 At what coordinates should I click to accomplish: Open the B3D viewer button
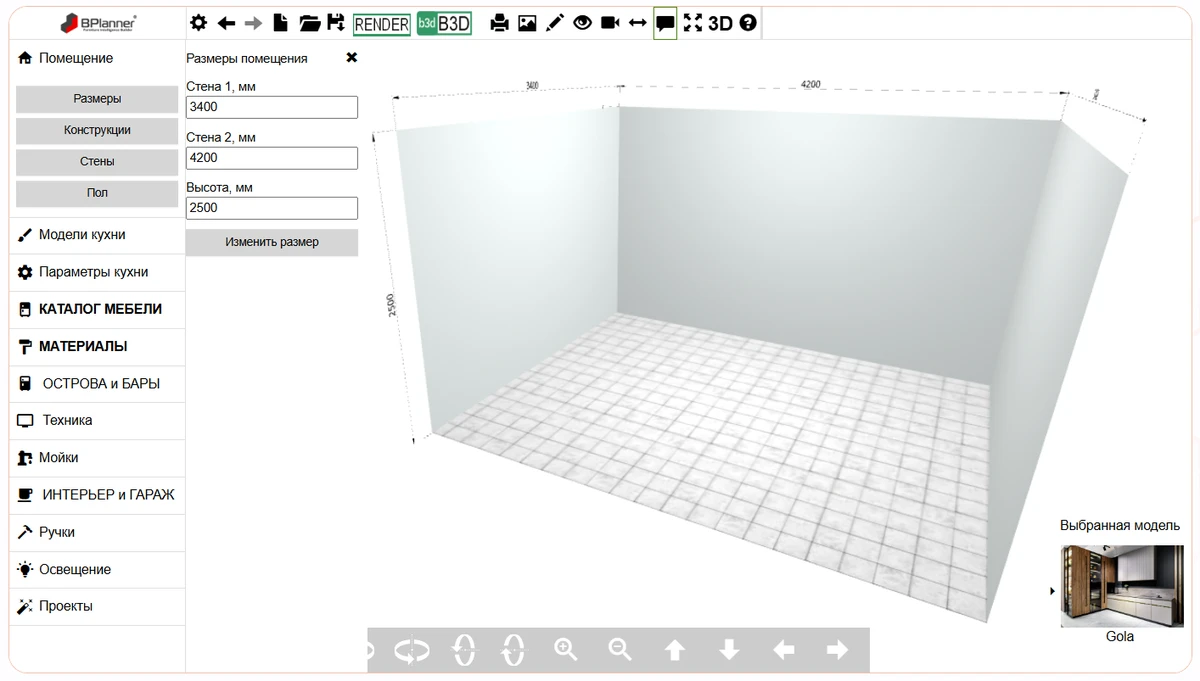444,24
